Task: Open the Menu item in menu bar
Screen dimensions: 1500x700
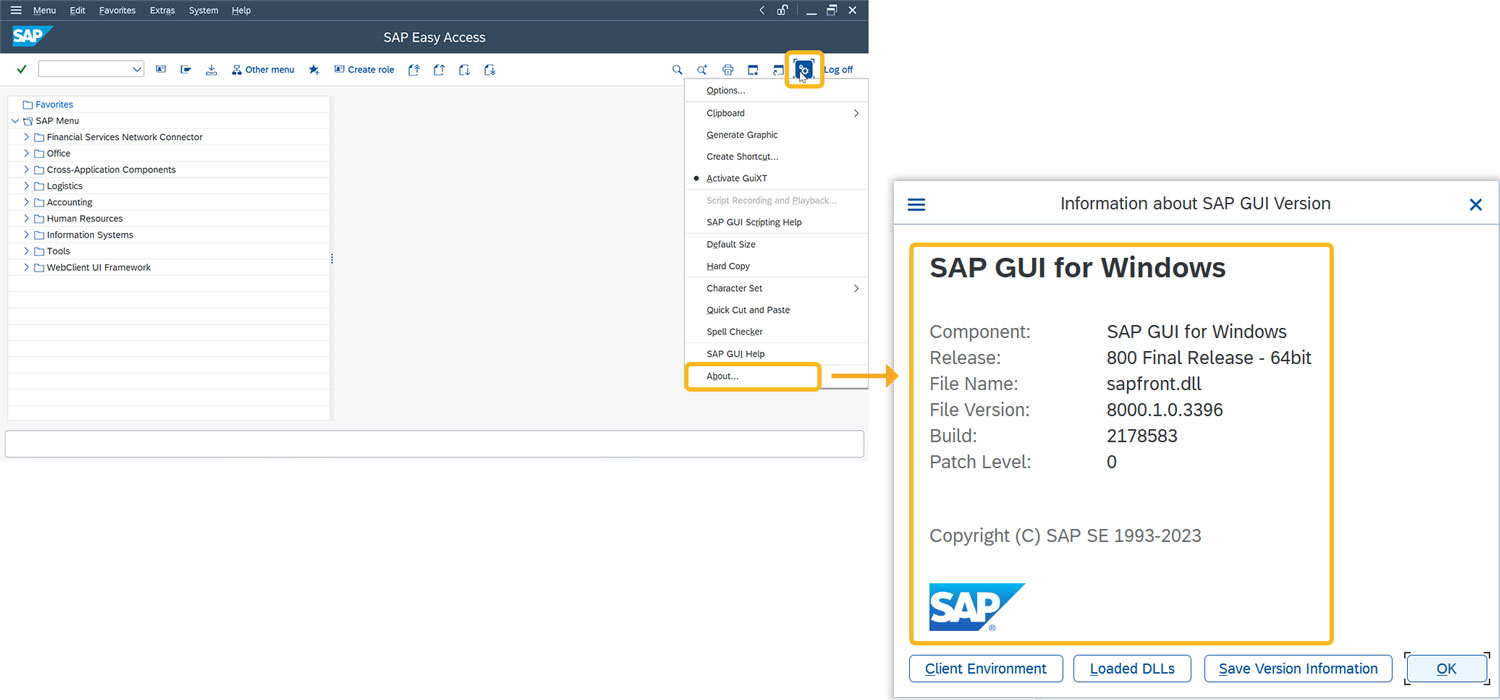Action: tap(44, 10)
